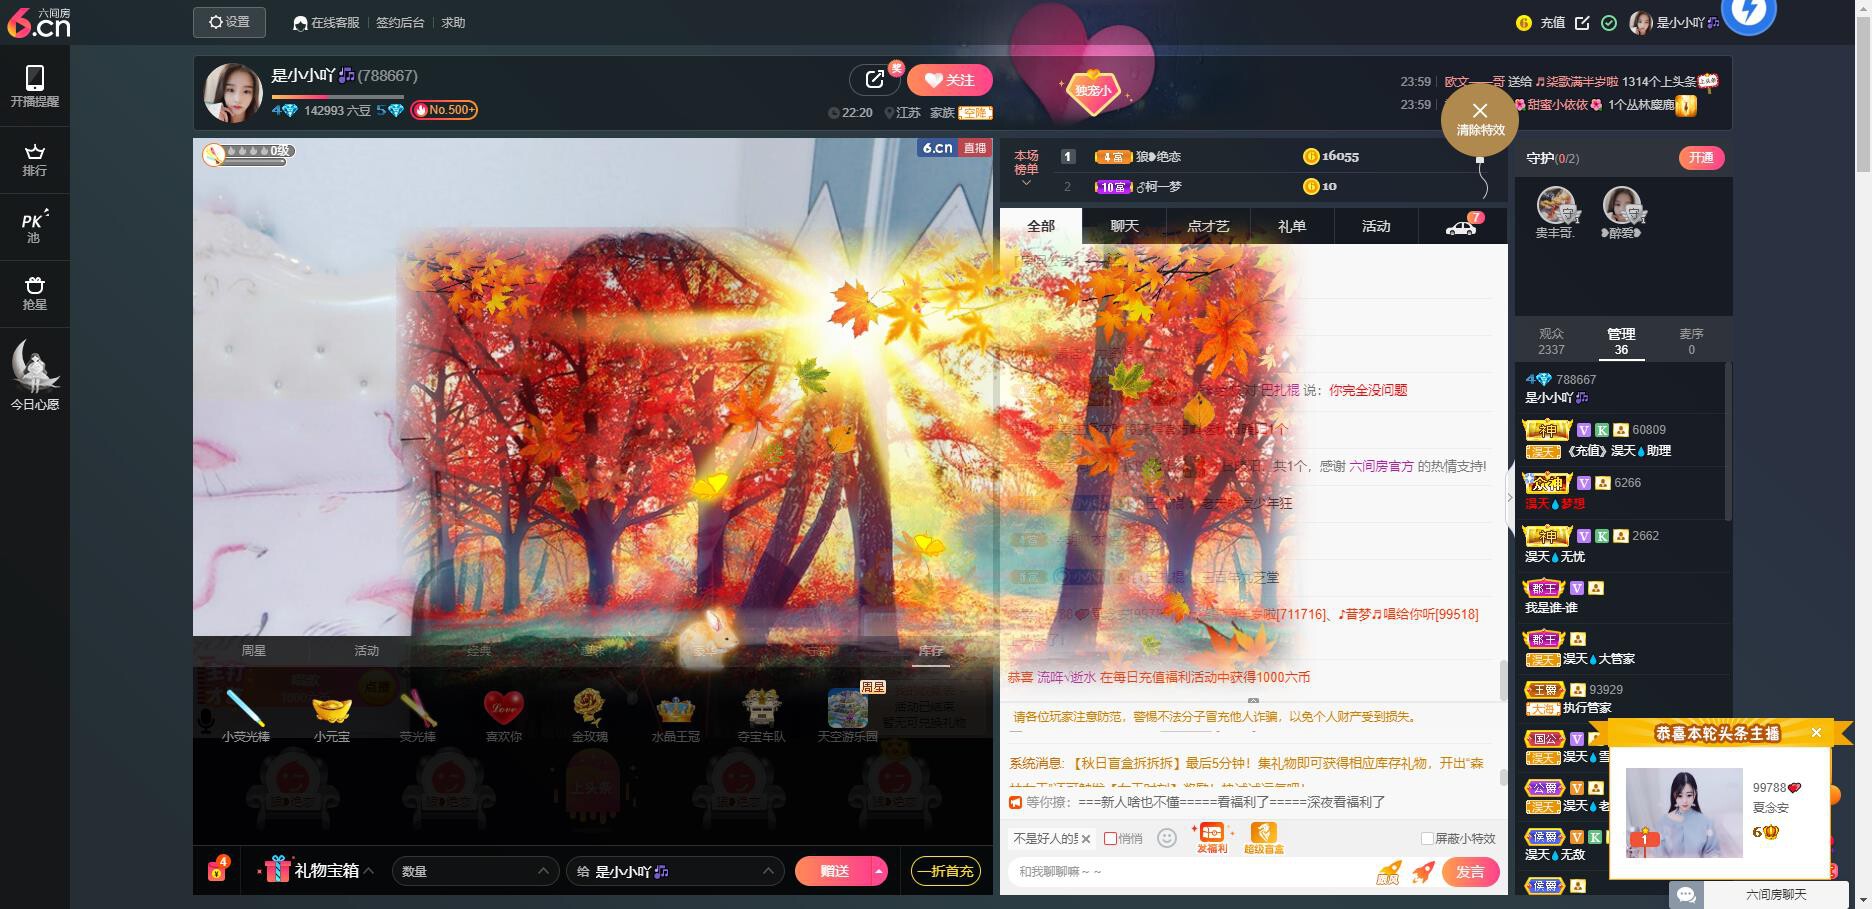Viewport: 1872px width, 909px height.
Task: Click the streamer avatar of 是小小吖
Action: coord(232,92)
